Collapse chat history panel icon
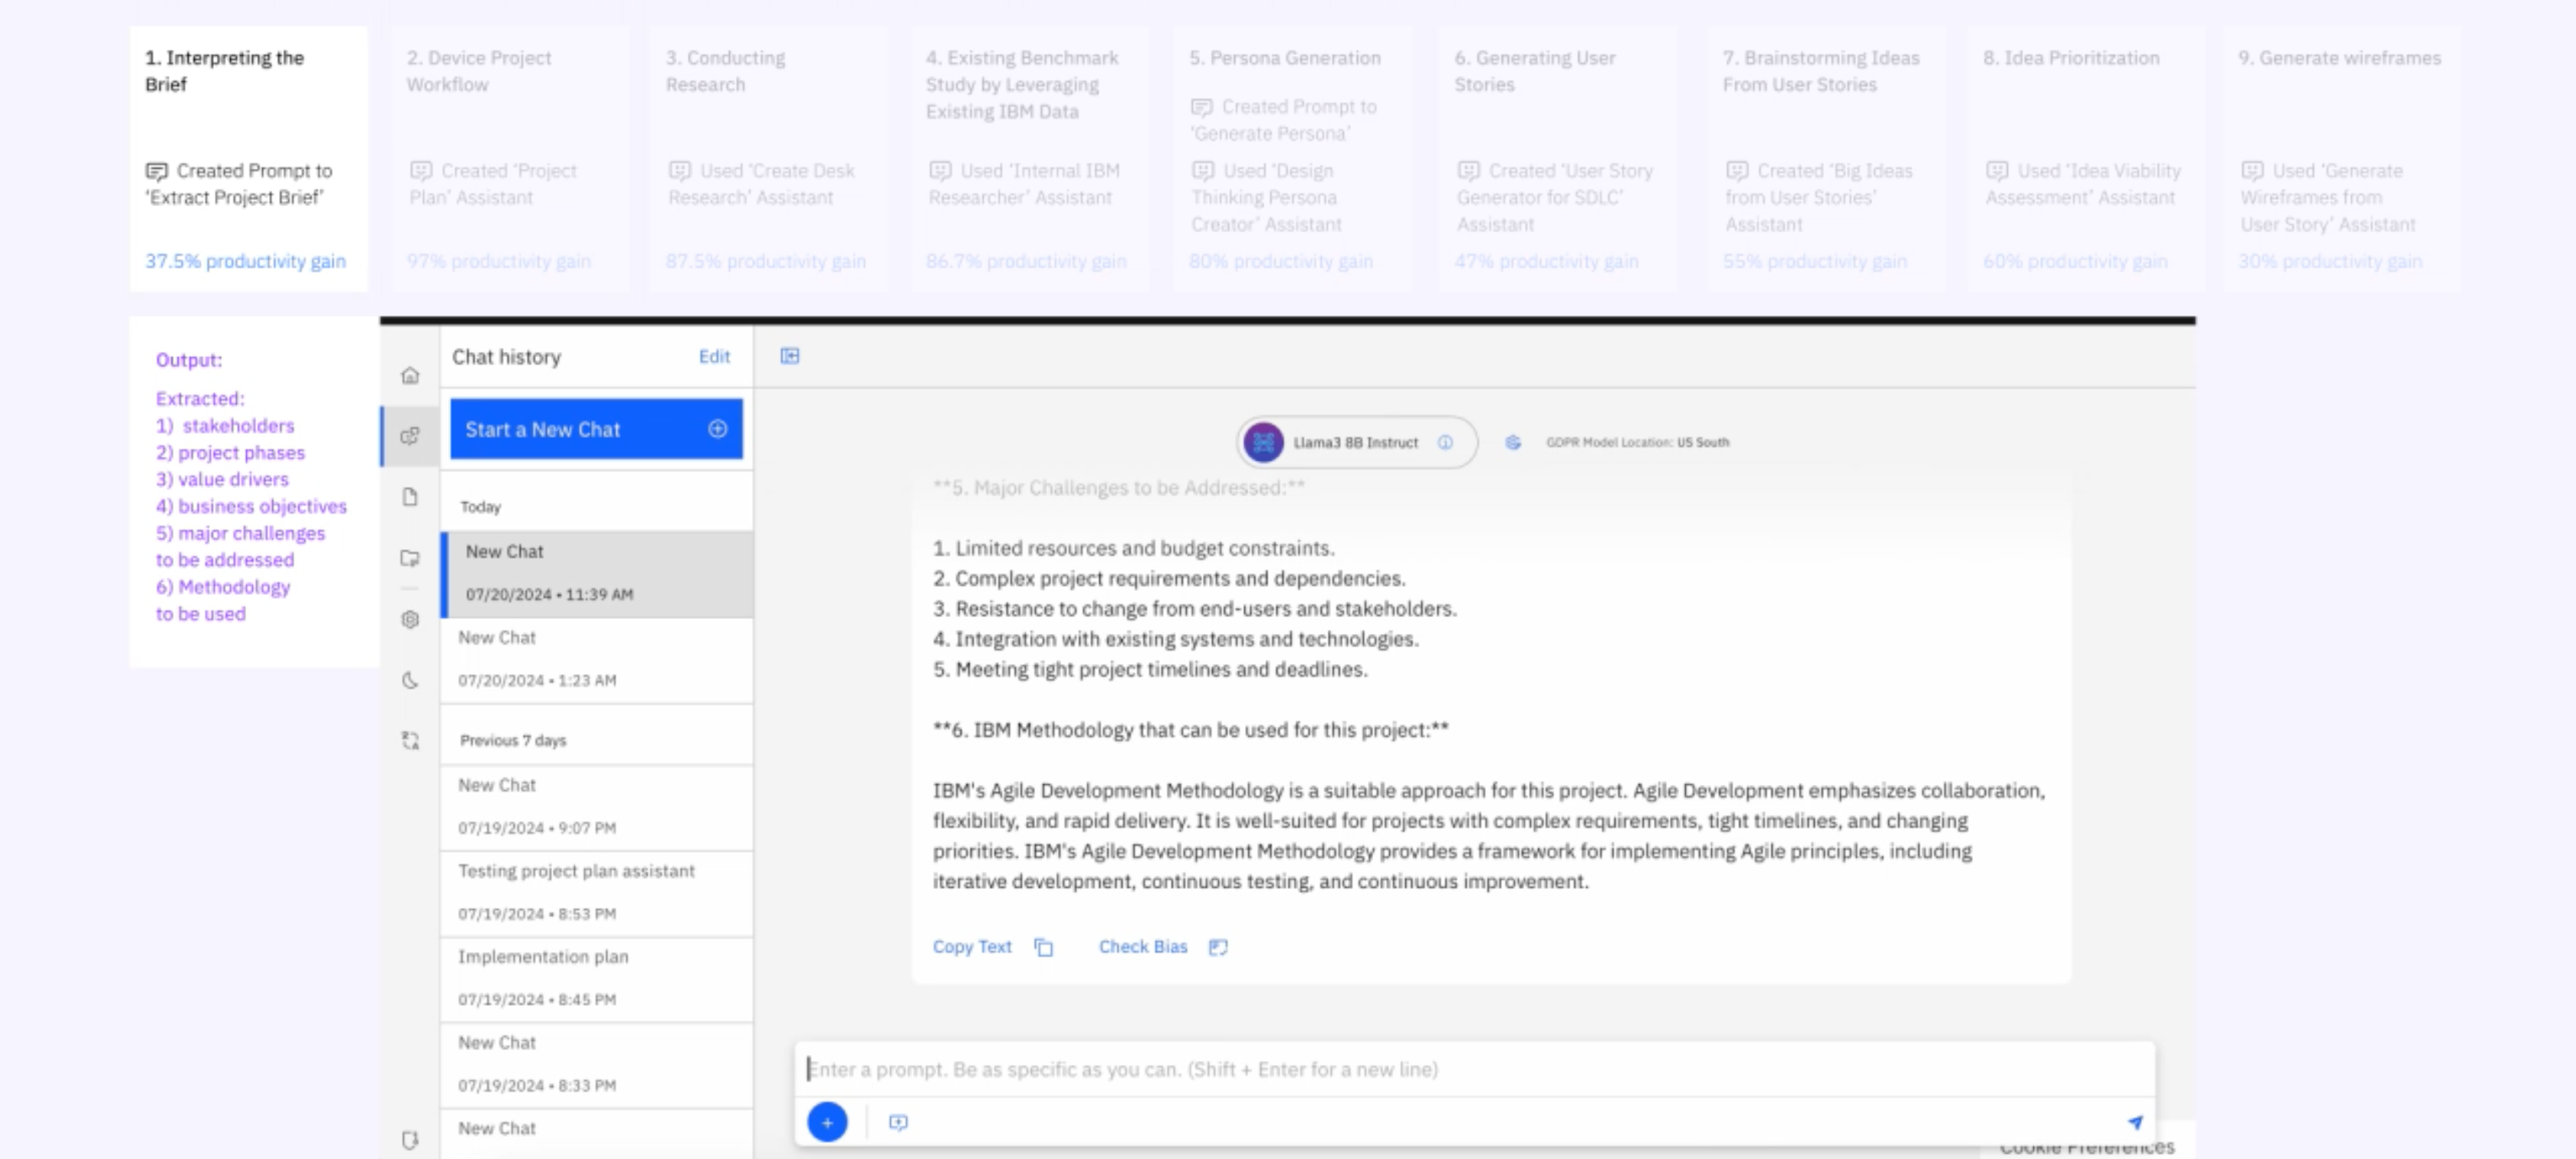The width and height of the screenshot is (2576, 1159). coord(790,356)
